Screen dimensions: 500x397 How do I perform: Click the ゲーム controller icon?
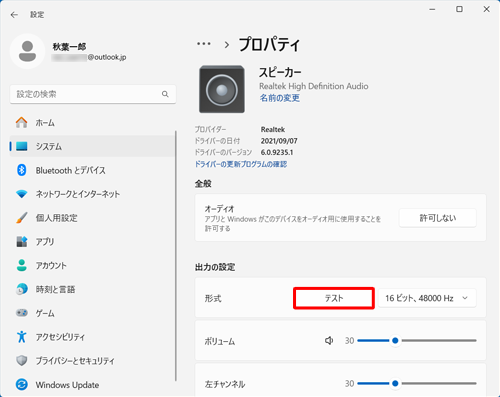[x=22, y=313]
